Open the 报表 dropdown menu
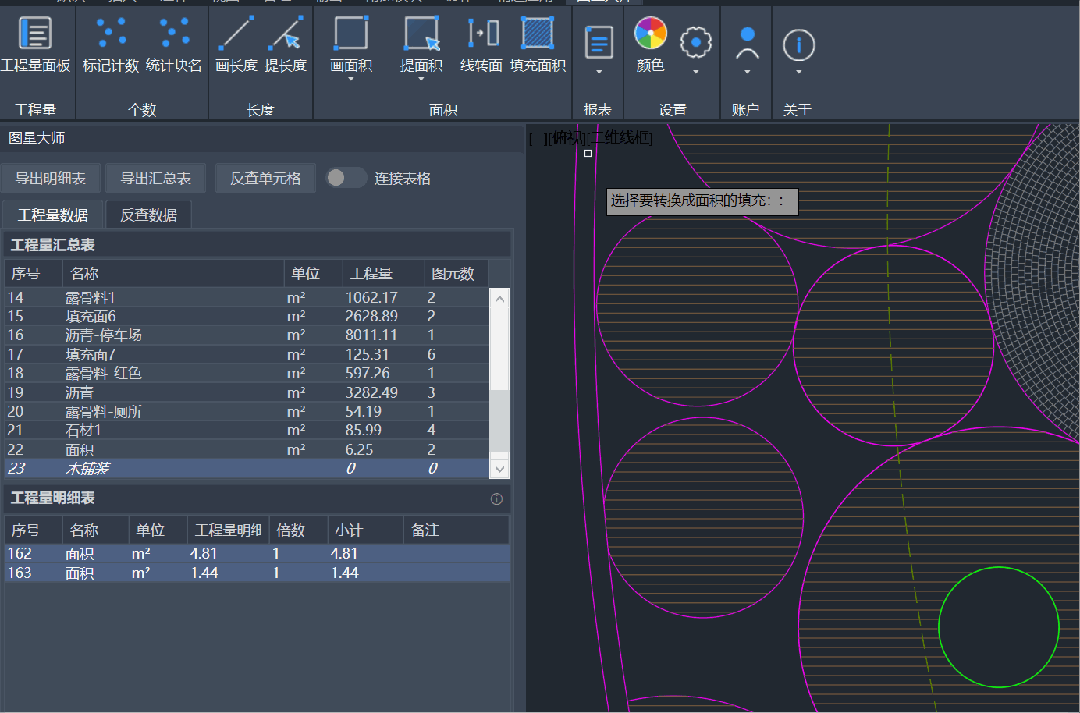Image resolution: width=1080 pixels, height=713 pixels. click(x=599, y=50)
